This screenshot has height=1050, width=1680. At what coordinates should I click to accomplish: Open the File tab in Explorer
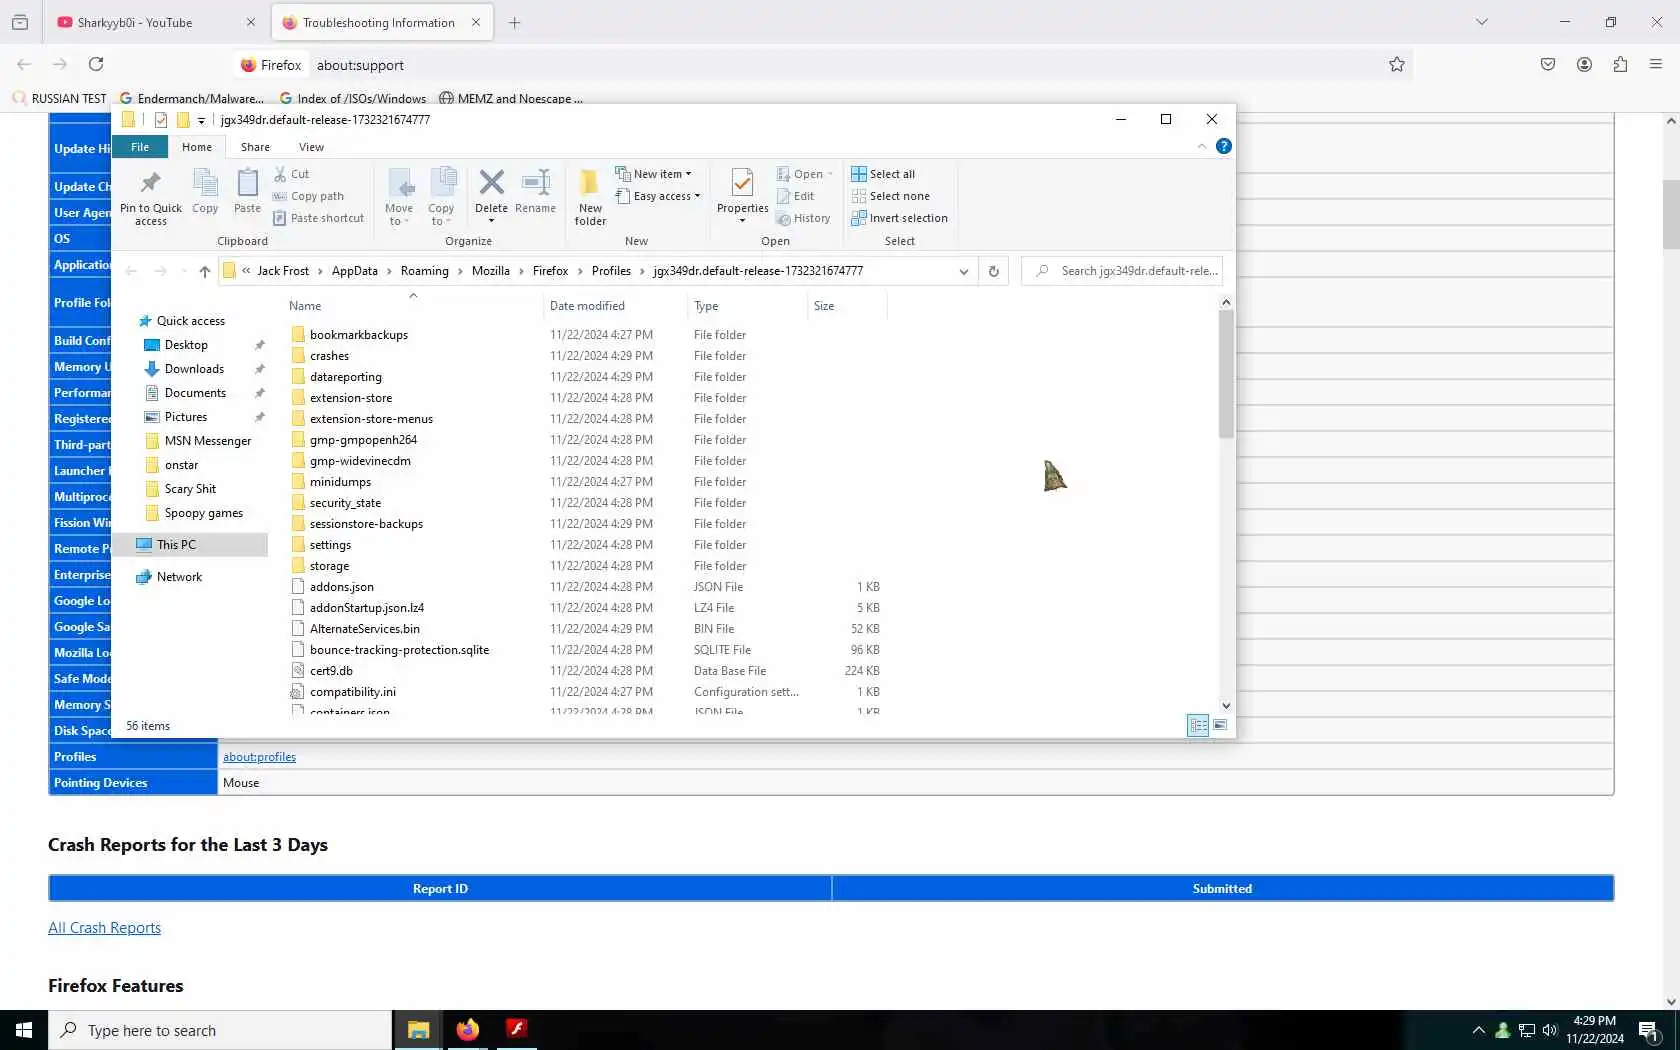click(x=140, y=147)
